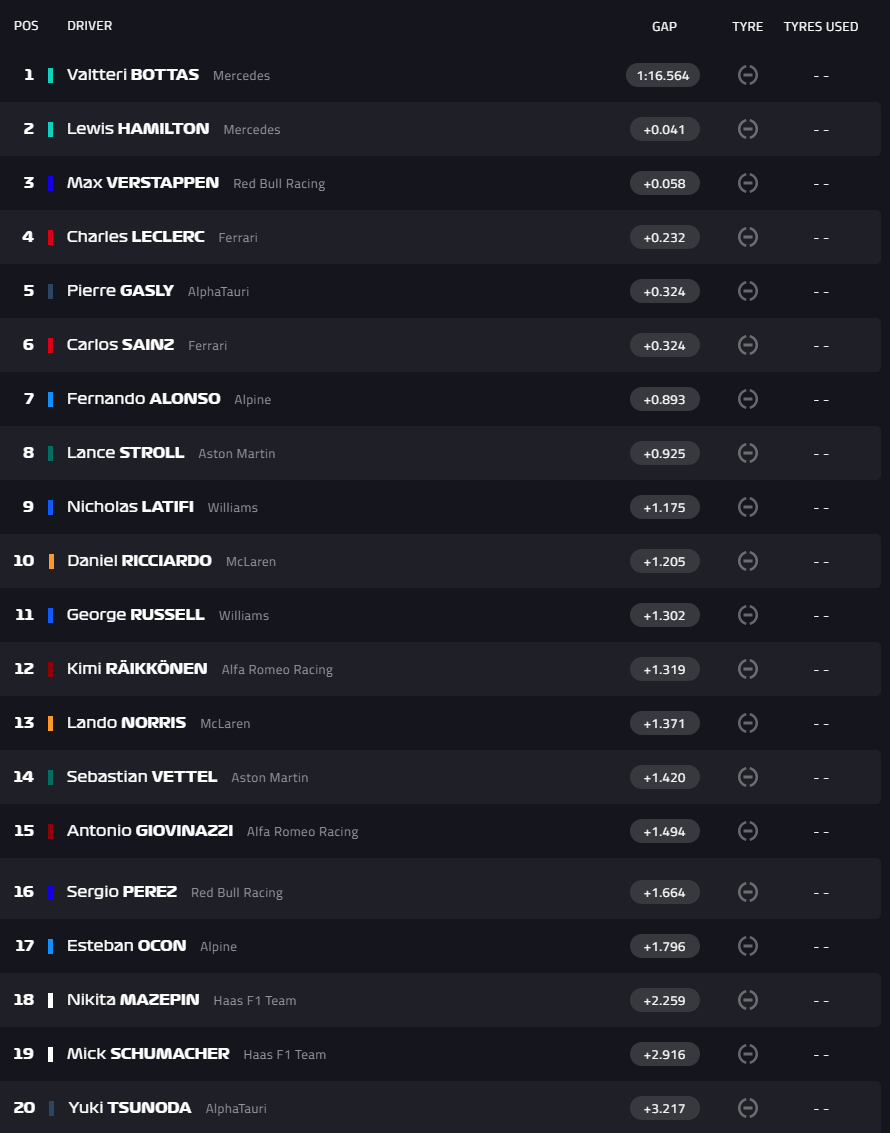Open Charles LECLERC driver entry
Viewport: 890px width, 1133px height.
[x=136, y=237]
